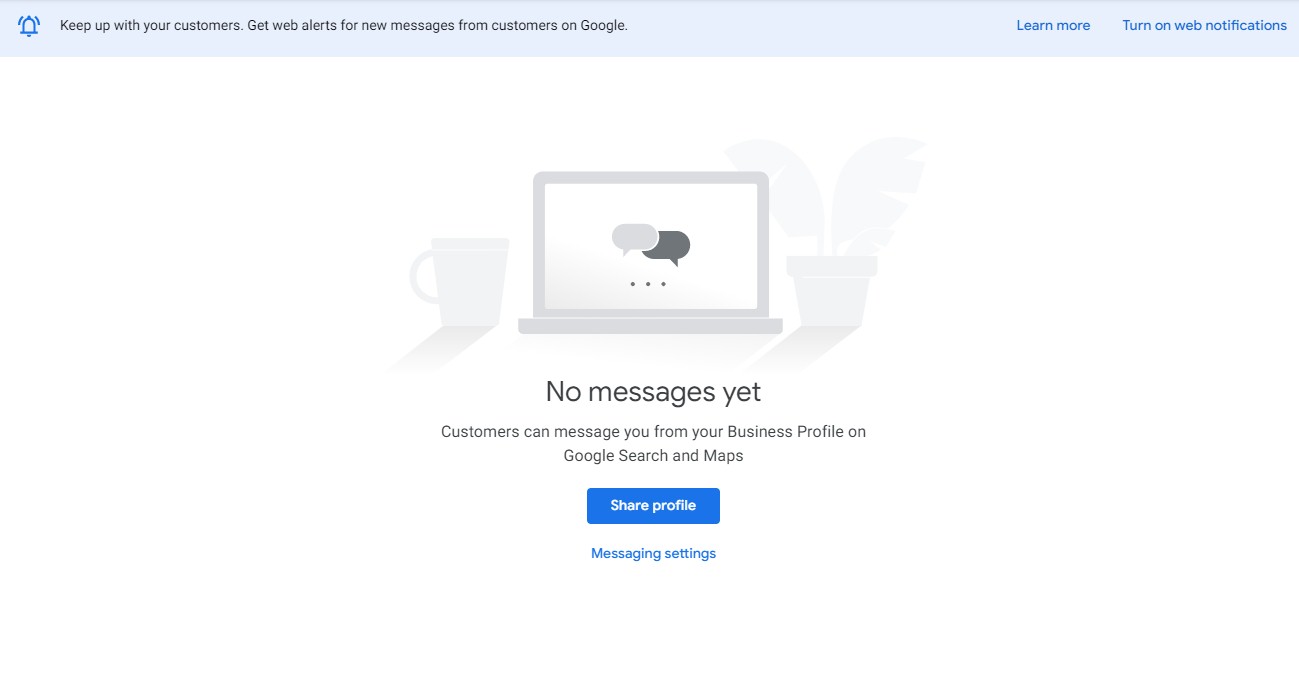Click the No messages yet heading
1299x676 pixels.
(x=653, y=392)
